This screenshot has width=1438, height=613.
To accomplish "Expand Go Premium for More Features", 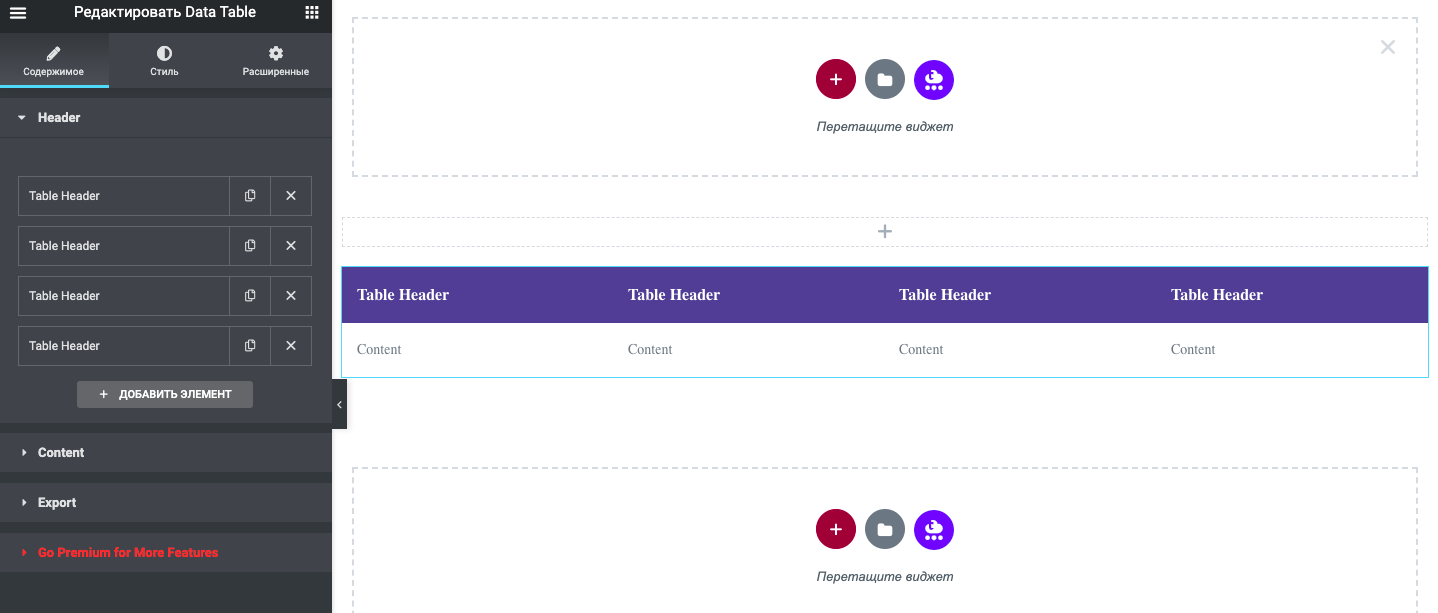I will pos(128,553).
